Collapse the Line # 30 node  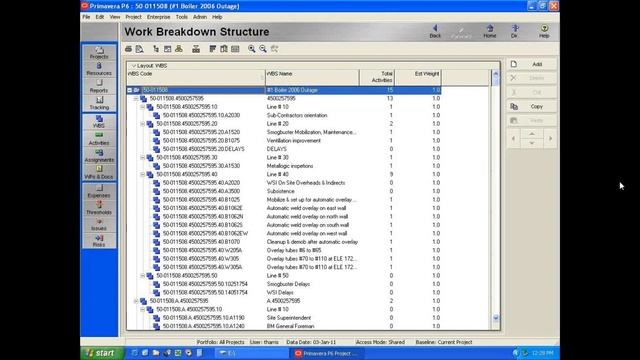click(142, 158)
